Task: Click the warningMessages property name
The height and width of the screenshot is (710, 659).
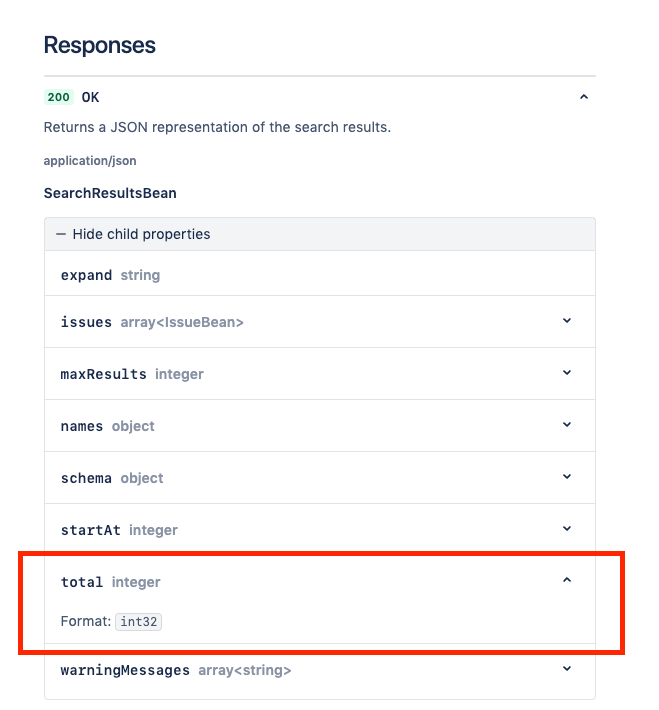Action: (125, 670)
